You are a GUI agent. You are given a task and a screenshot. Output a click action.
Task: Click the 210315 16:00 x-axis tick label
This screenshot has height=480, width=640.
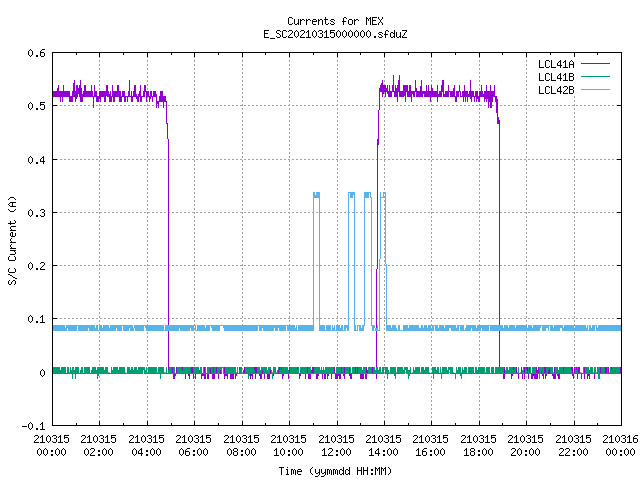pos(430,445)
